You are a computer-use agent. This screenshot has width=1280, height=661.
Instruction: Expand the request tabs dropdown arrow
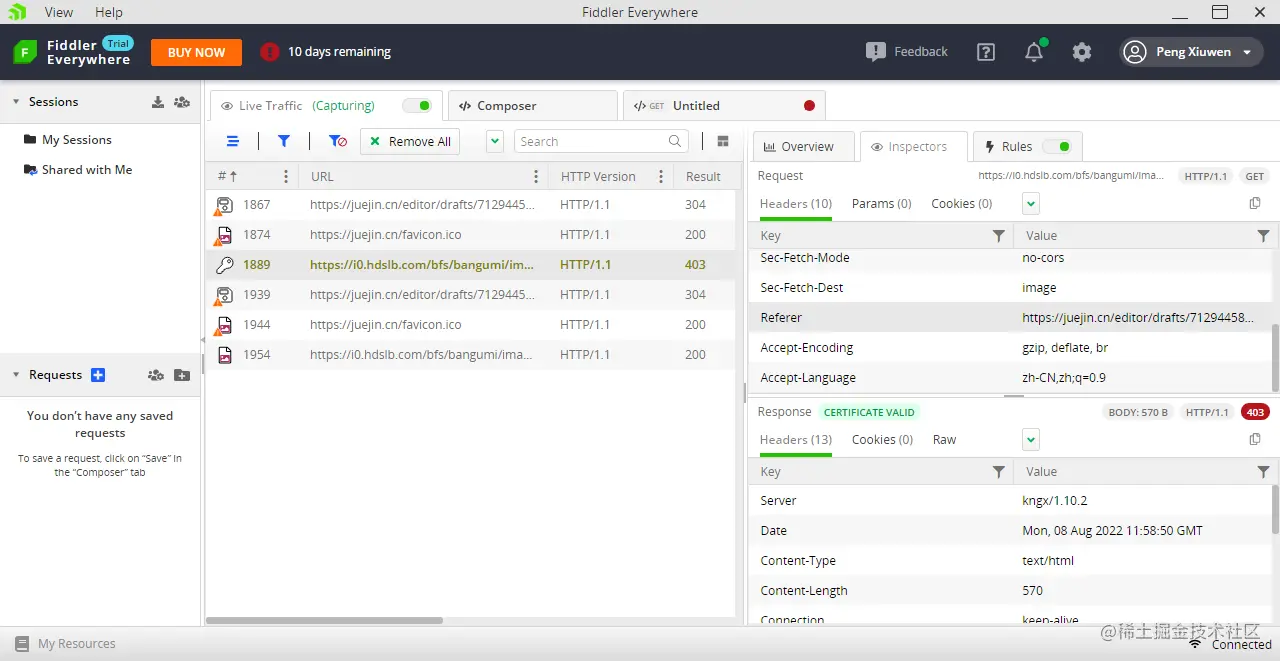(x=1031, y=204)
